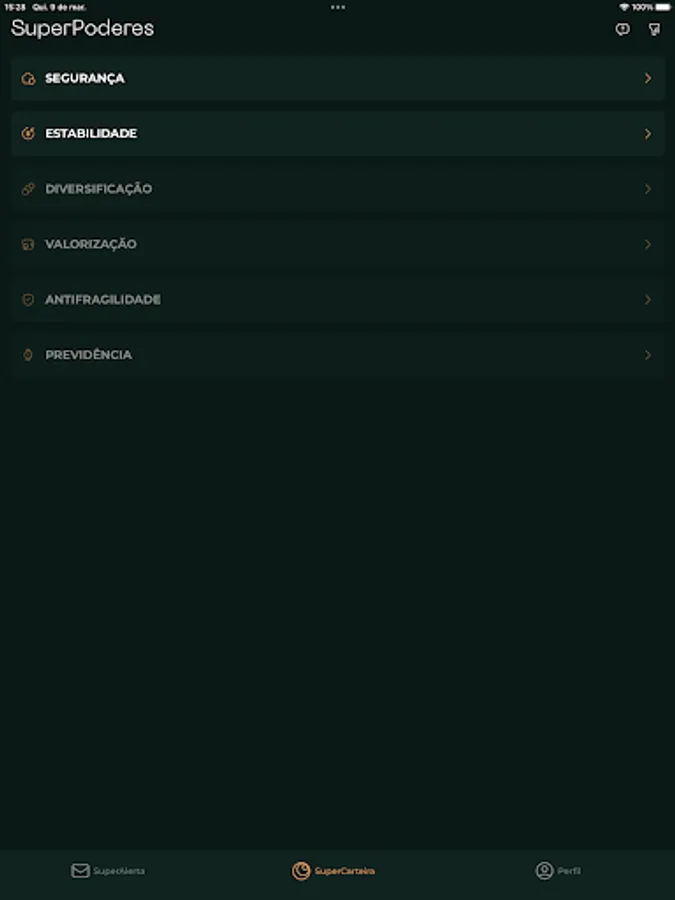Viewport: 675px width, 900px height.
Task: Expand the Estabilidade row chevron
Action: click(x=648, y=134)
